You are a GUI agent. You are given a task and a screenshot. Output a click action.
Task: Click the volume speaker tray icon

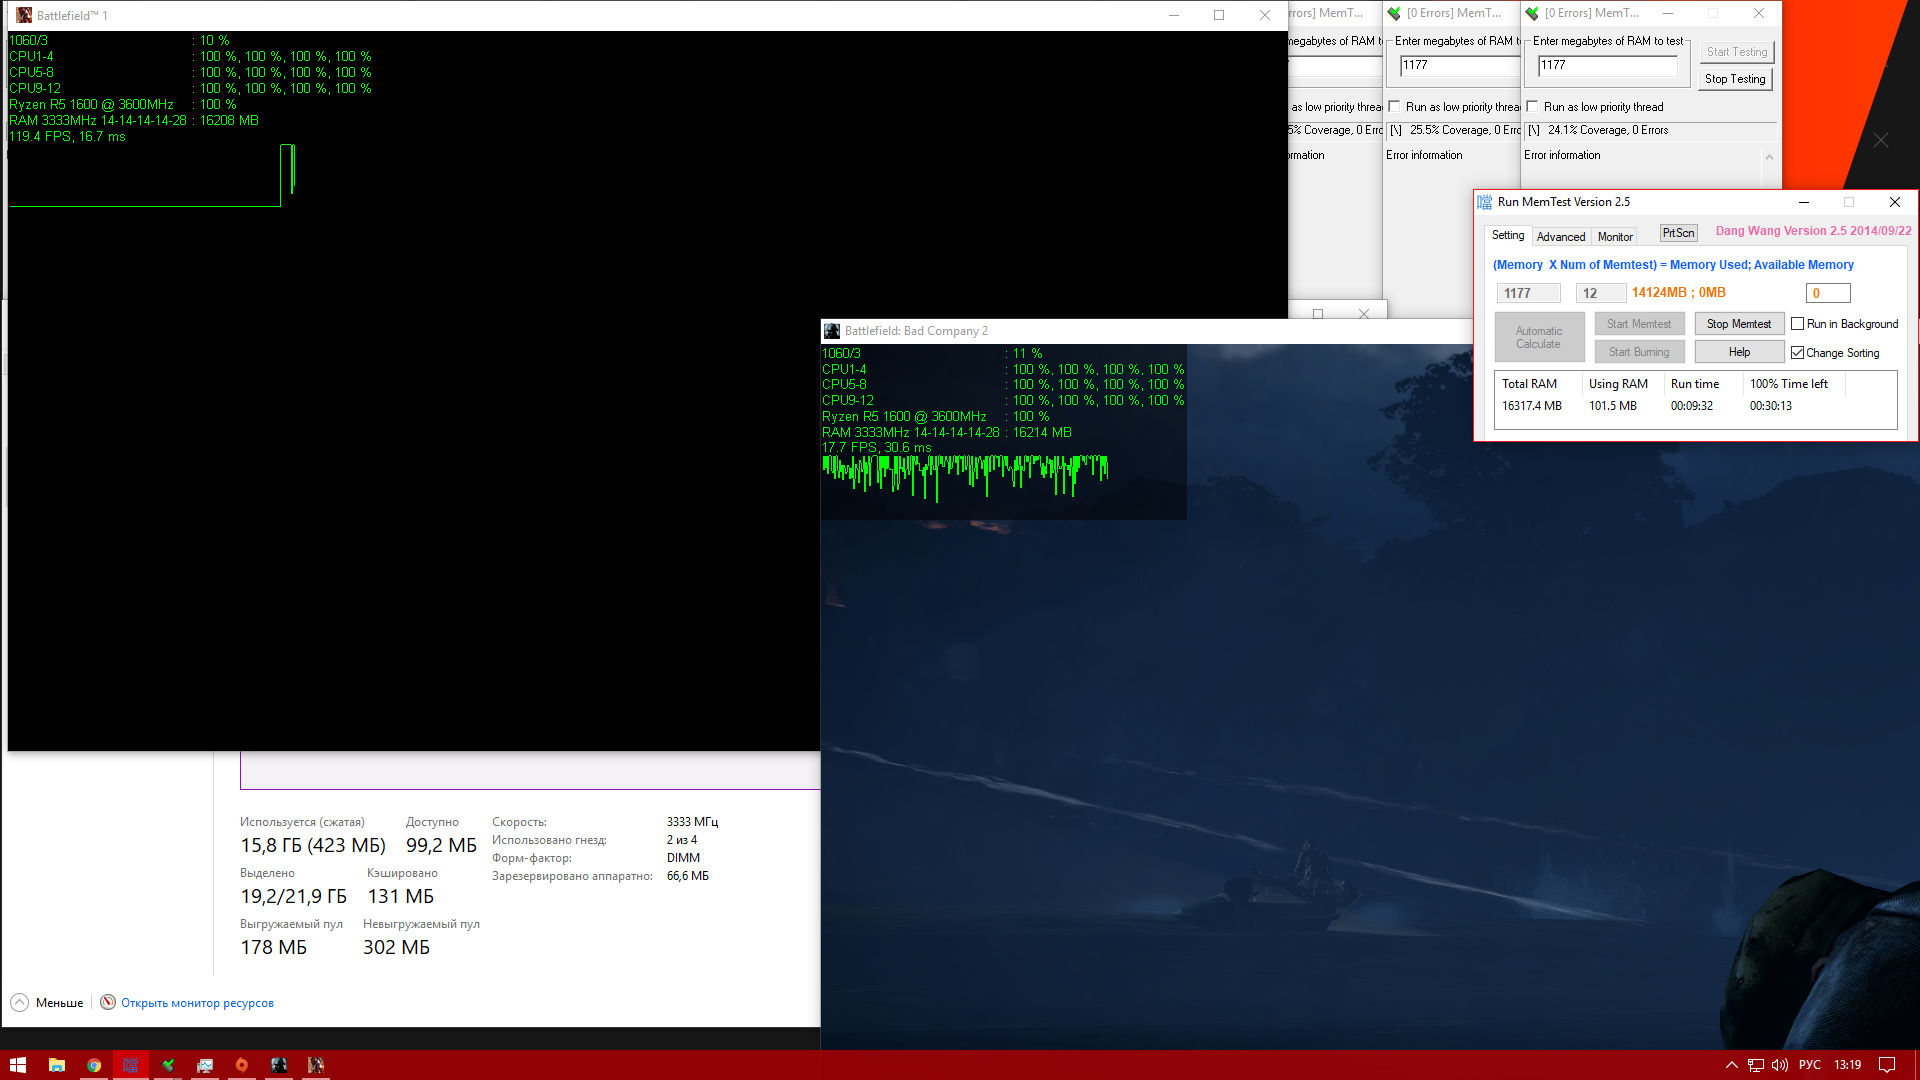pos(1780,1065)
